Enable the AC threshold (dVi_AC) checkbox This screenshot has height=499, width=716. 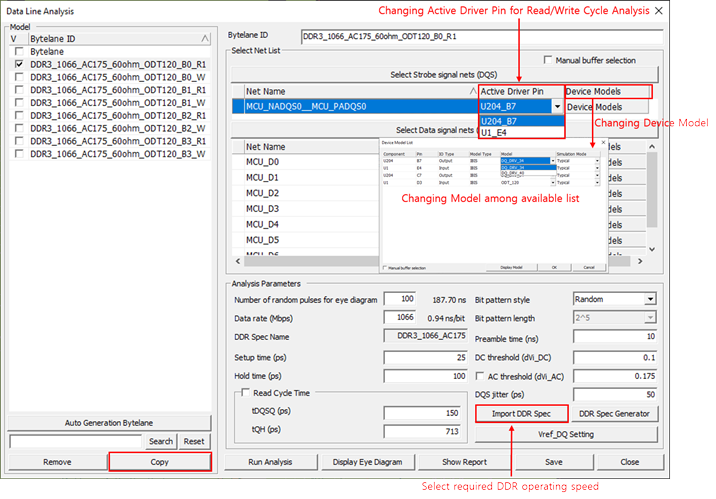(479, 375)
